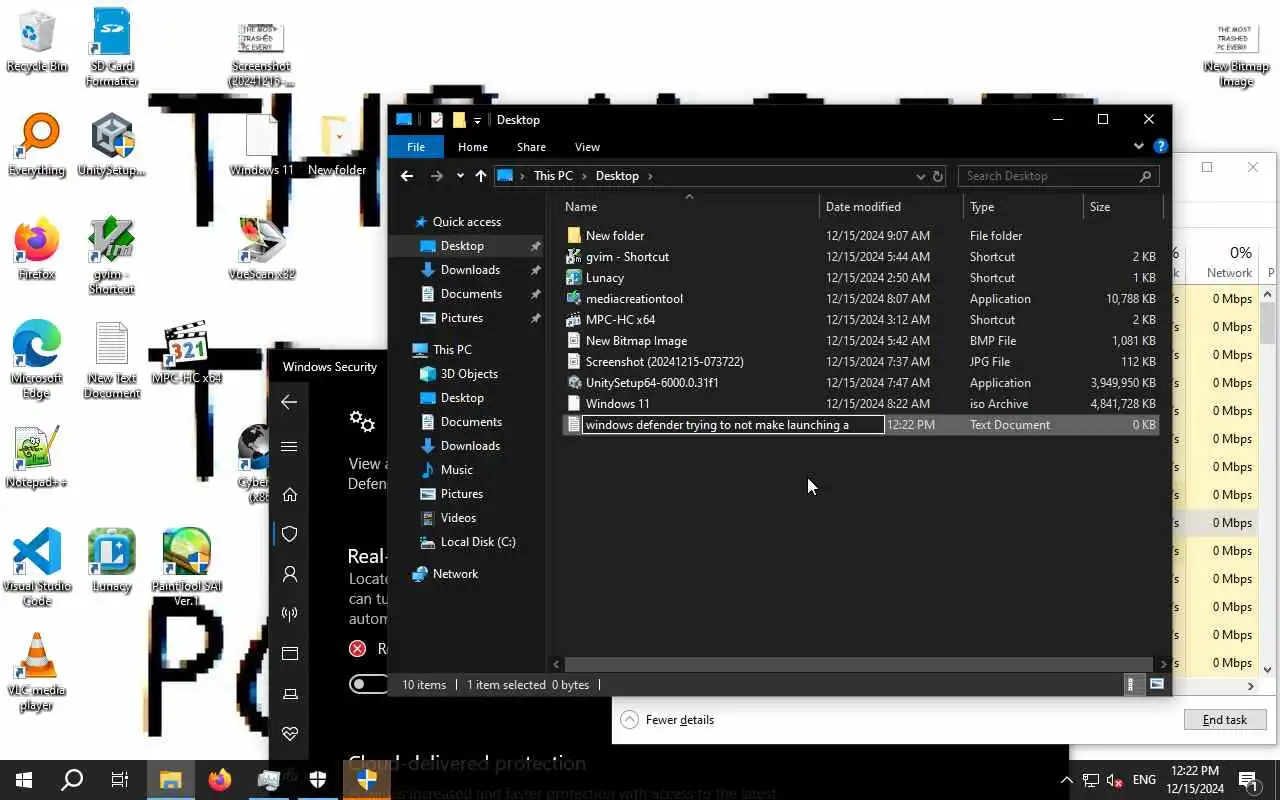This screenshot has width=1280, height=800.
Task: Go up one folder level
Action: [481, 176]
